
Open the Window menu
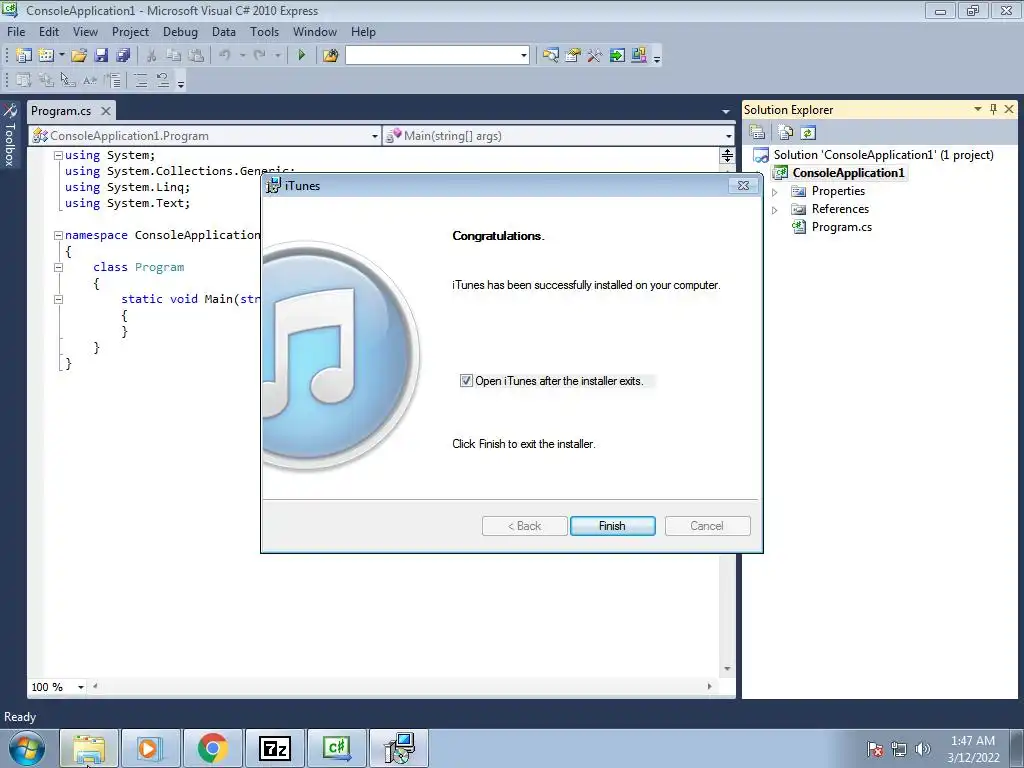click(x=315, y=31)
